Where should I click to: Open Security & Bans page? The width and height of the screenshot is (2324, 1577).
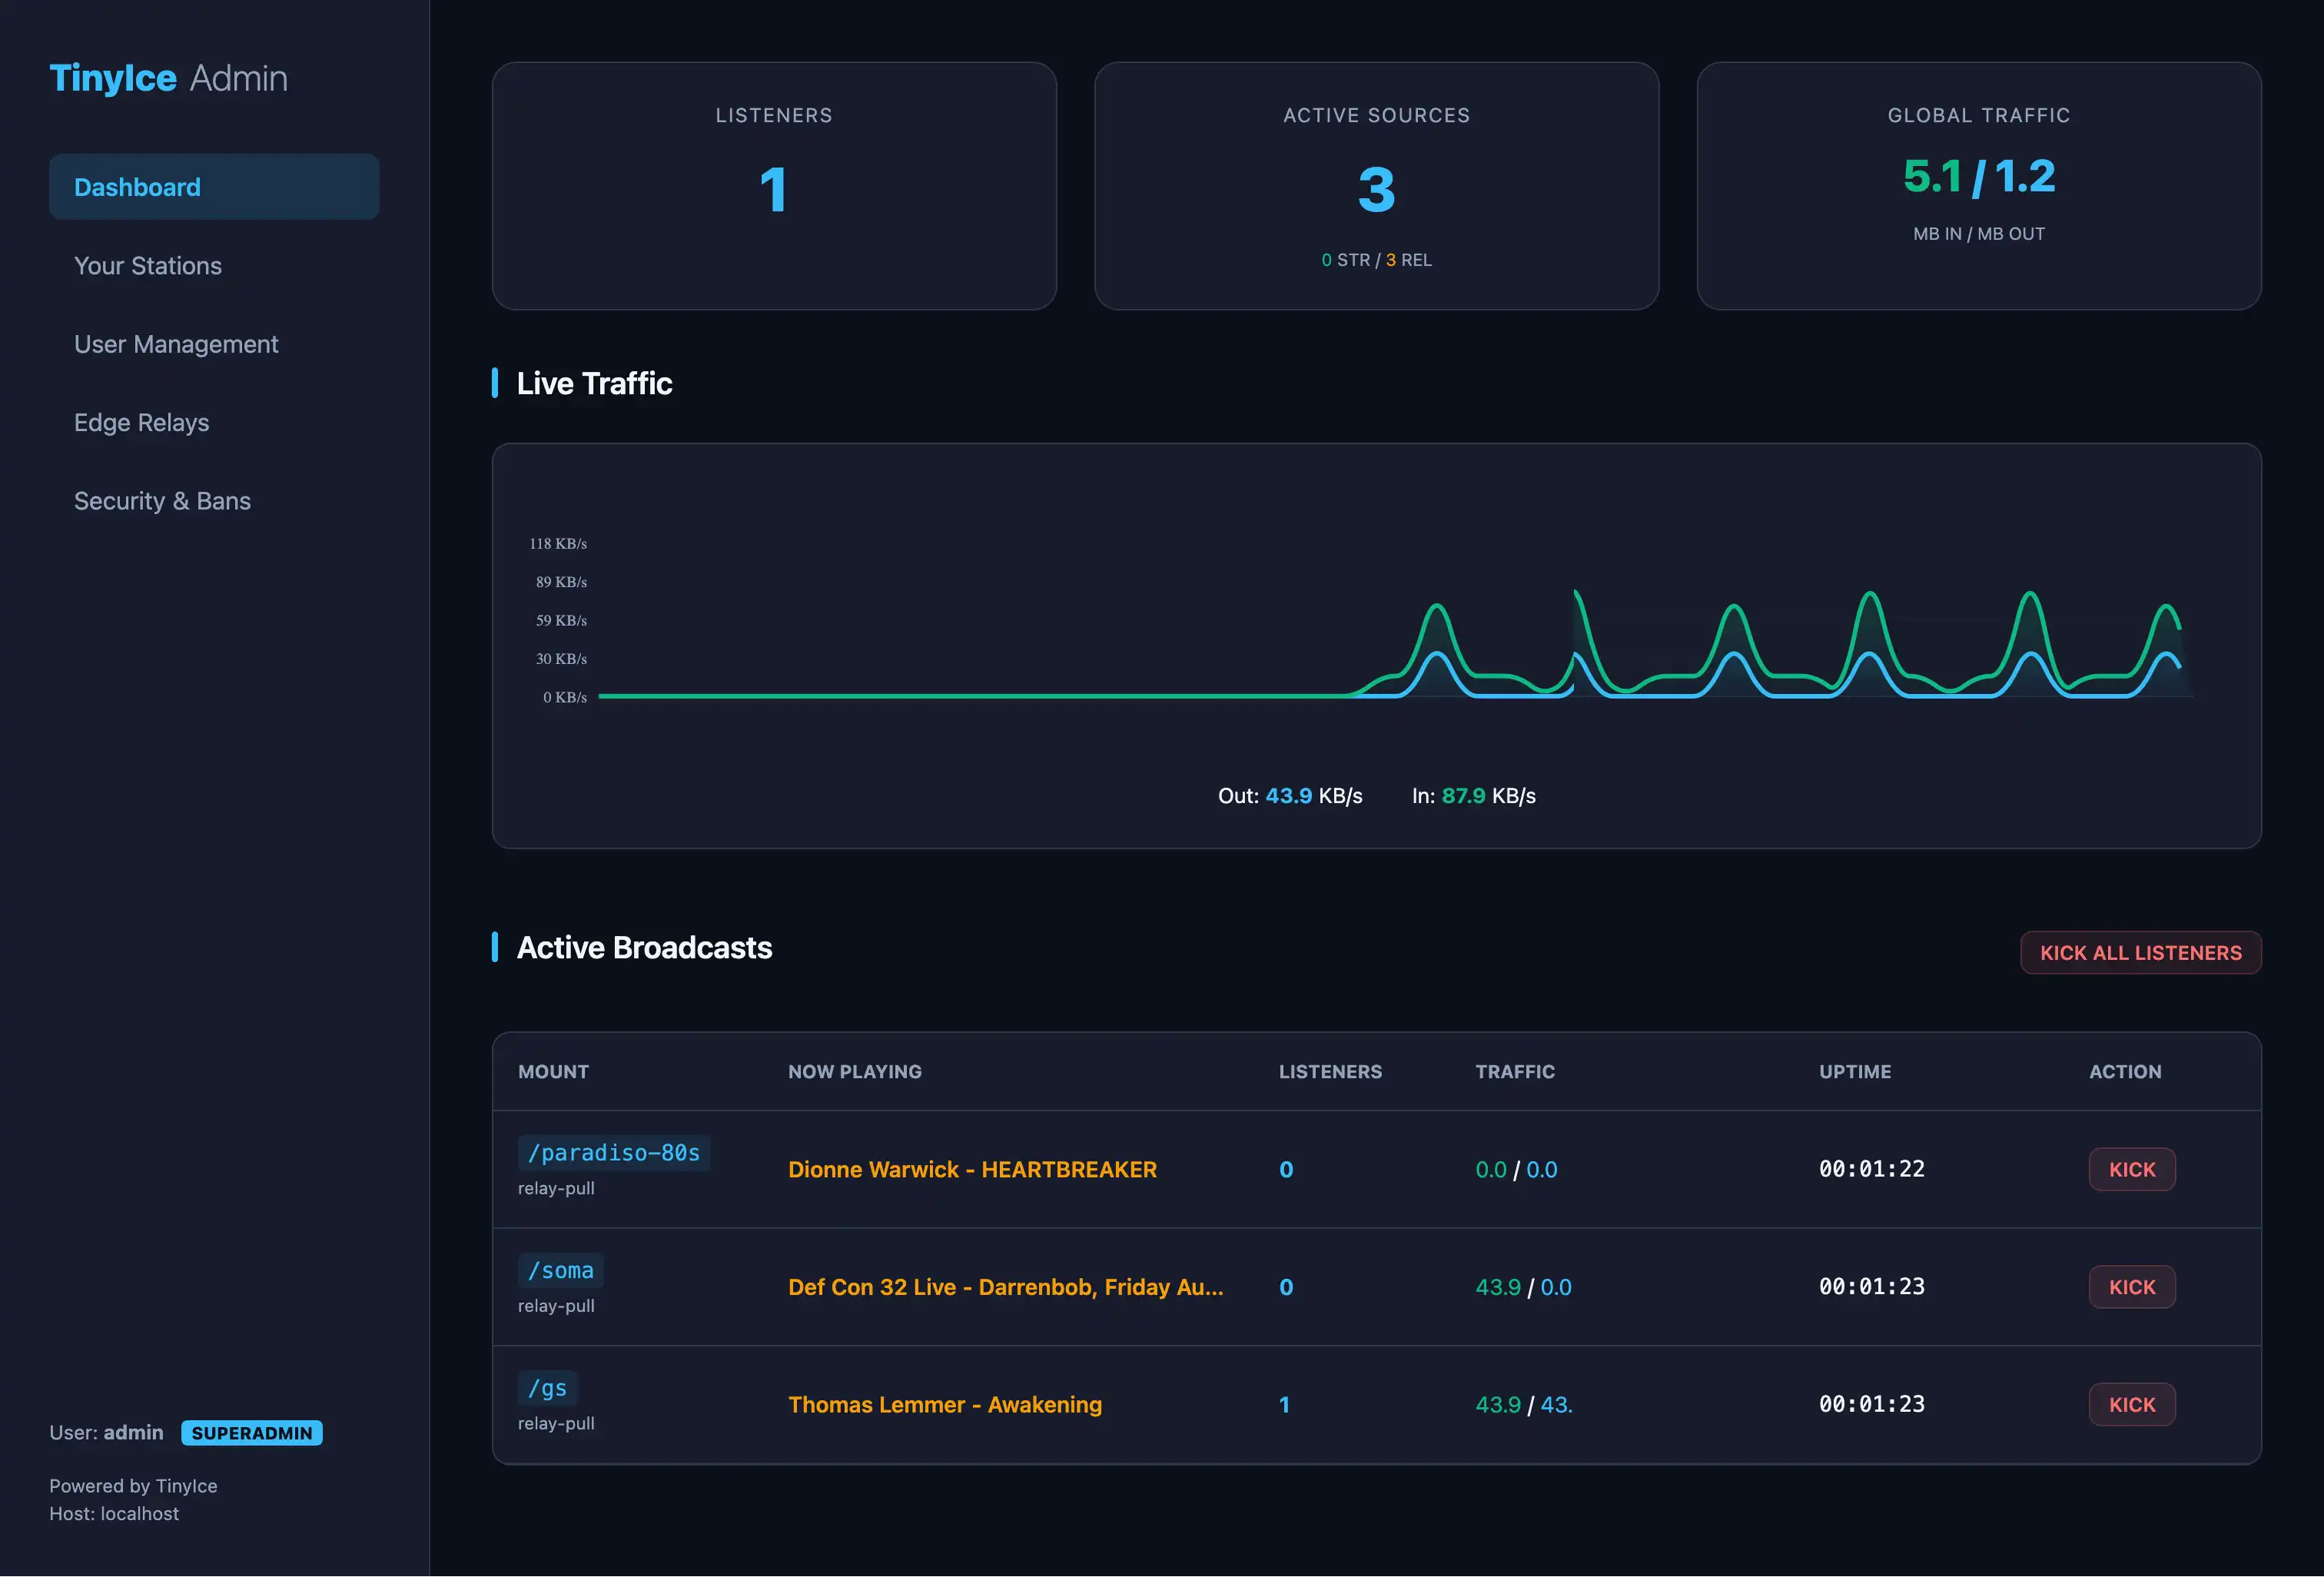tap(162, 501)
